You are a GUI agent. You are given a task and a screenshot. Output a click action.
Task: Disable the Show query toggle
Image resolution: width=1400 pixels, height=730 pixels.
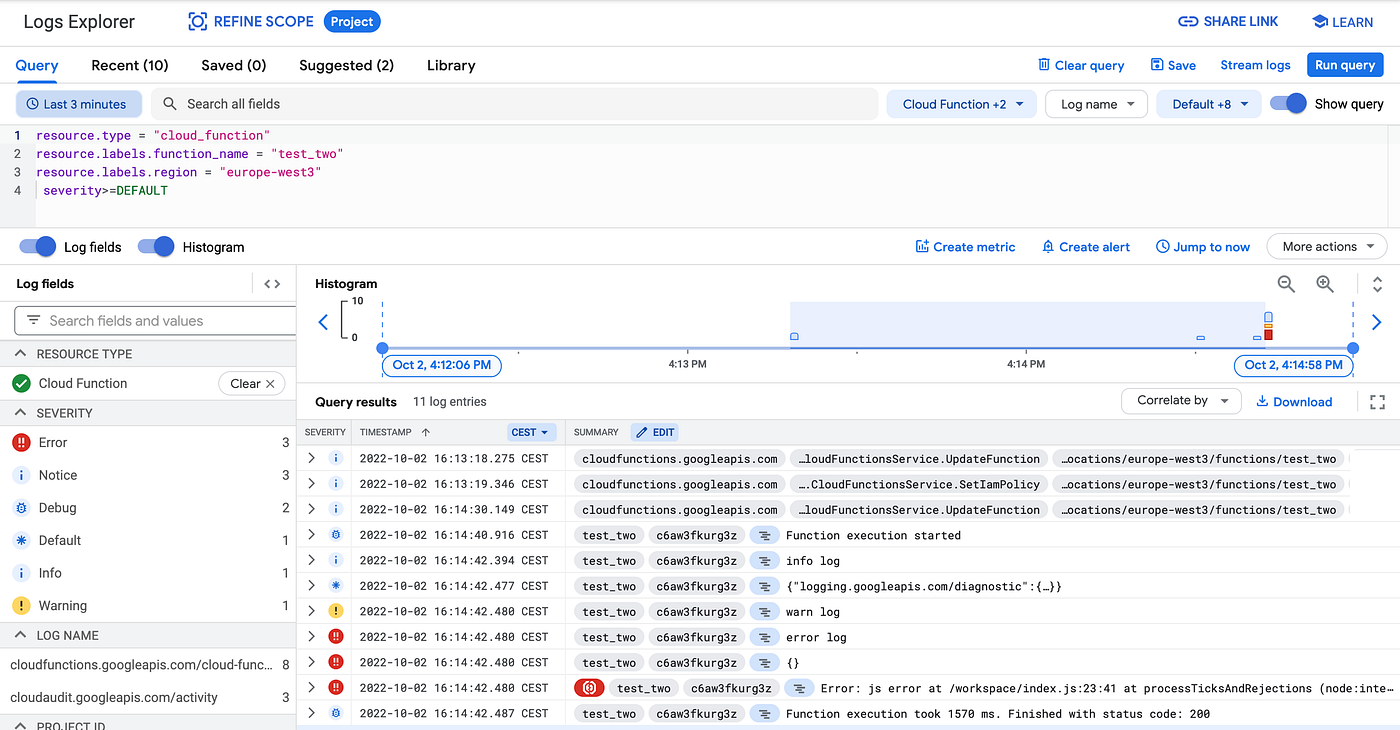coord(1290,103)
